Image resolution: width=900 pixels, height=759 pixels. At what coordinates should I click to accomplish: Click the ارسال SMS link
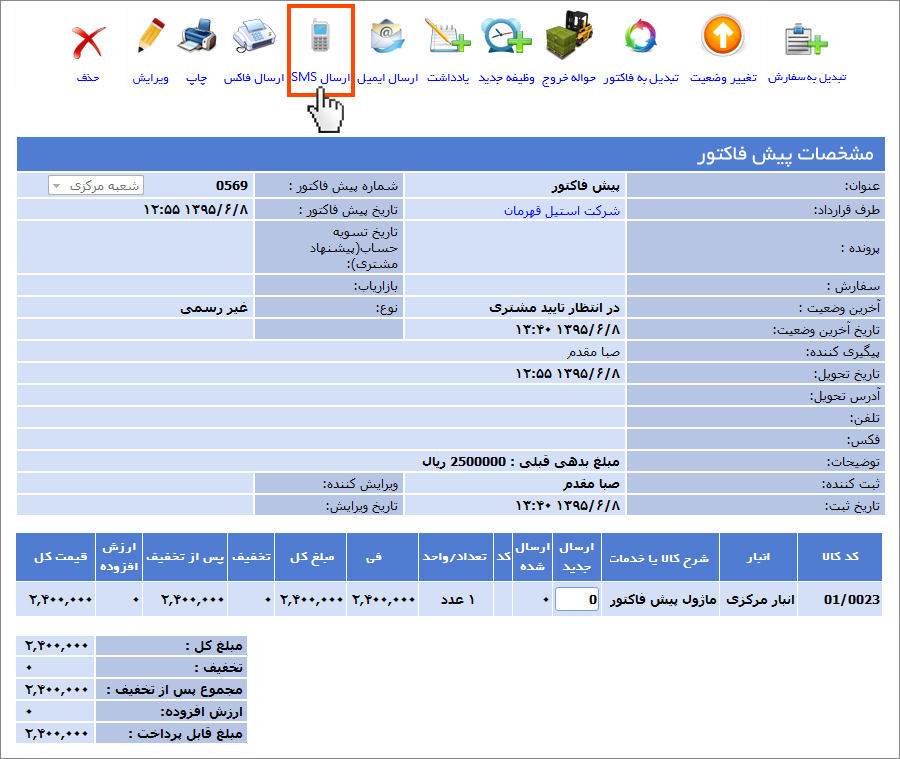click(320, 78)
